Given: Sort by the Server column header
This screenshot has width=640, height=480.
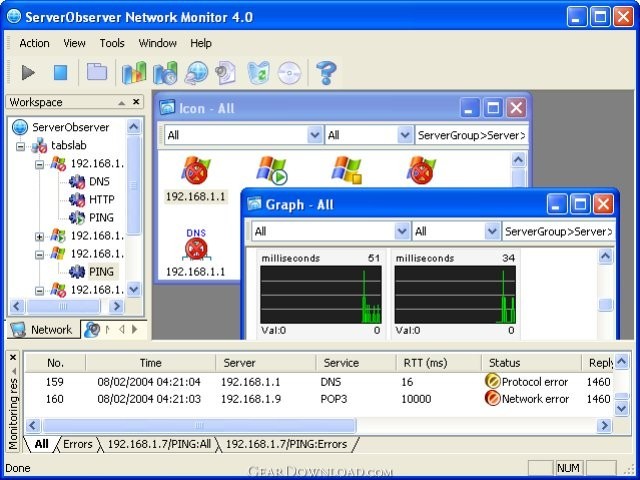Looking at the screenshot, I should pyautogui.click(x=265, y=363).
